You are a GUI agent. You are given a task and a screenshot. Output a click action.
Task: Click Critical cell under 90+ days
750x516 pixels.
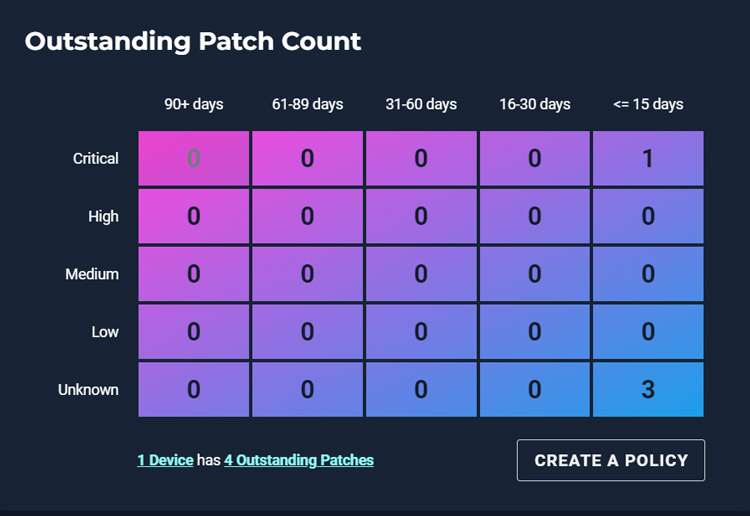[x=194, y=158]
